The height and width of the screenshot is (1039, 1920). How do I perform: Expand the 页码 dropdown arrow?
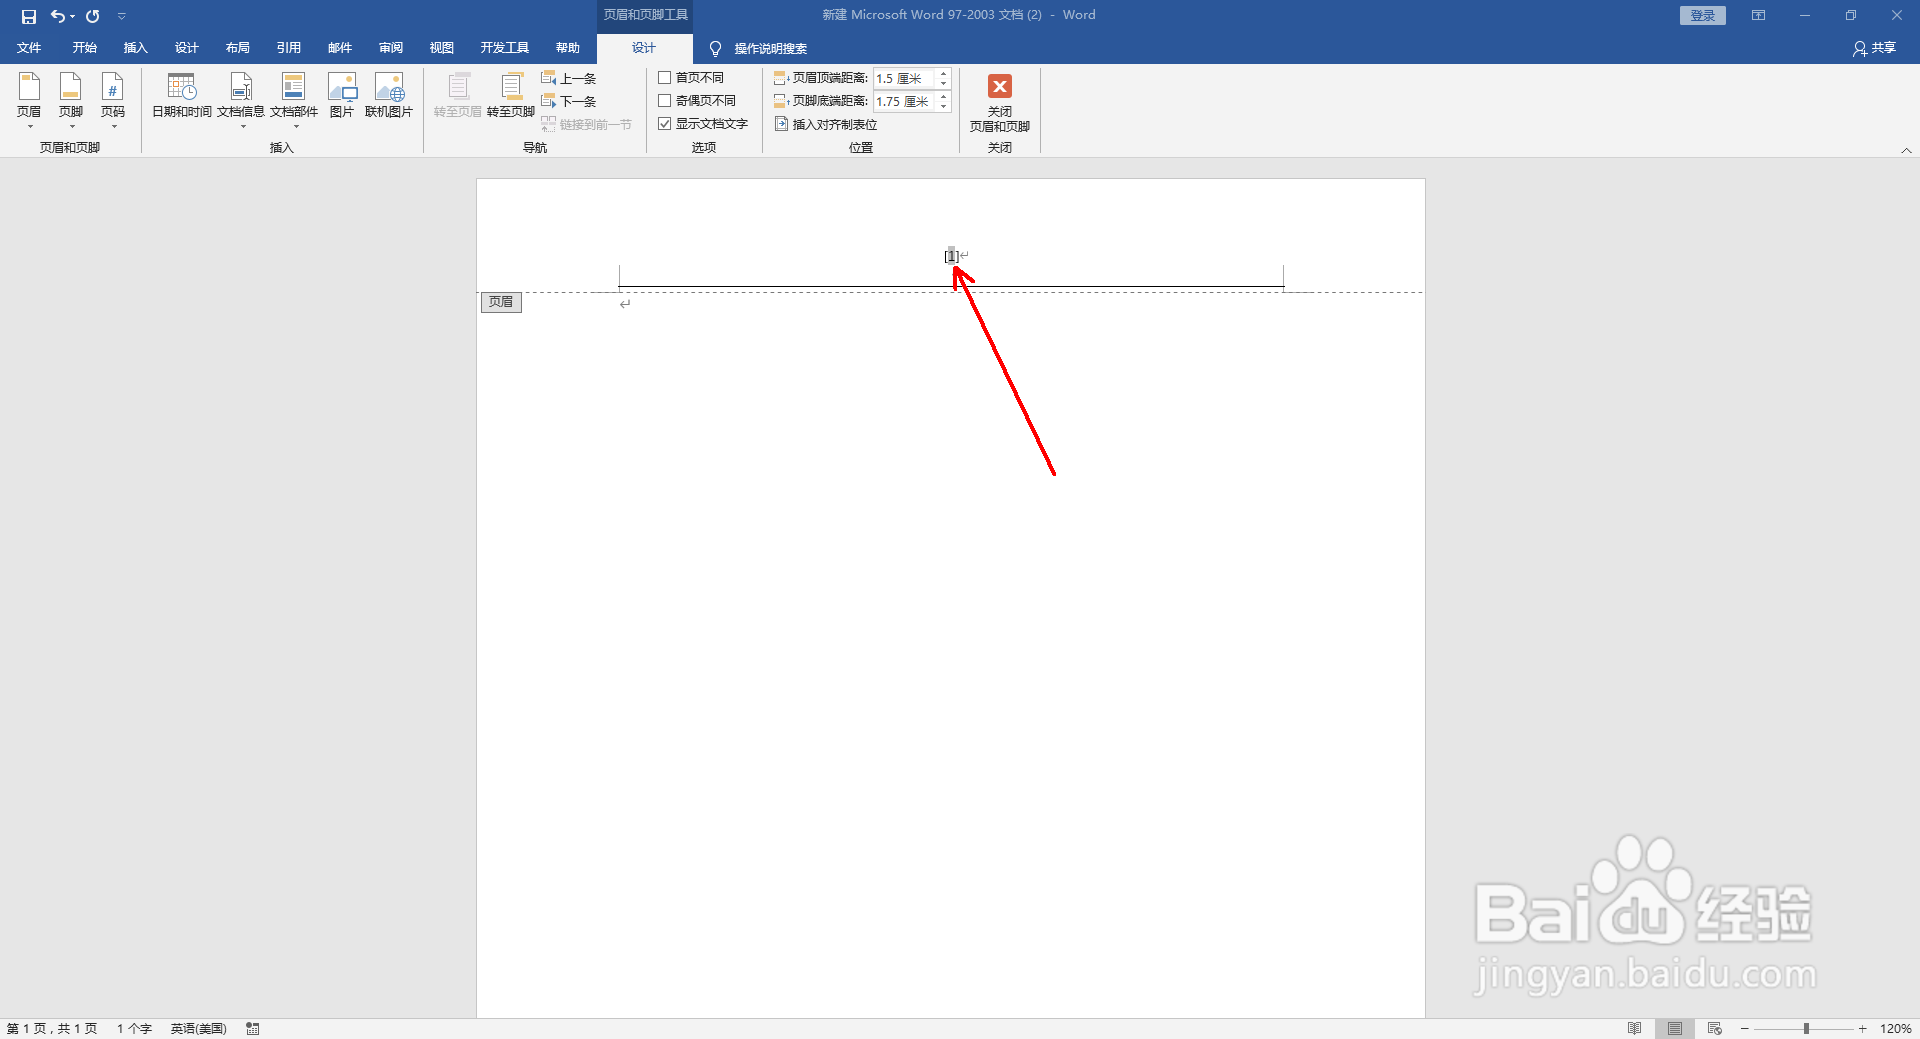tap(113, 127)
